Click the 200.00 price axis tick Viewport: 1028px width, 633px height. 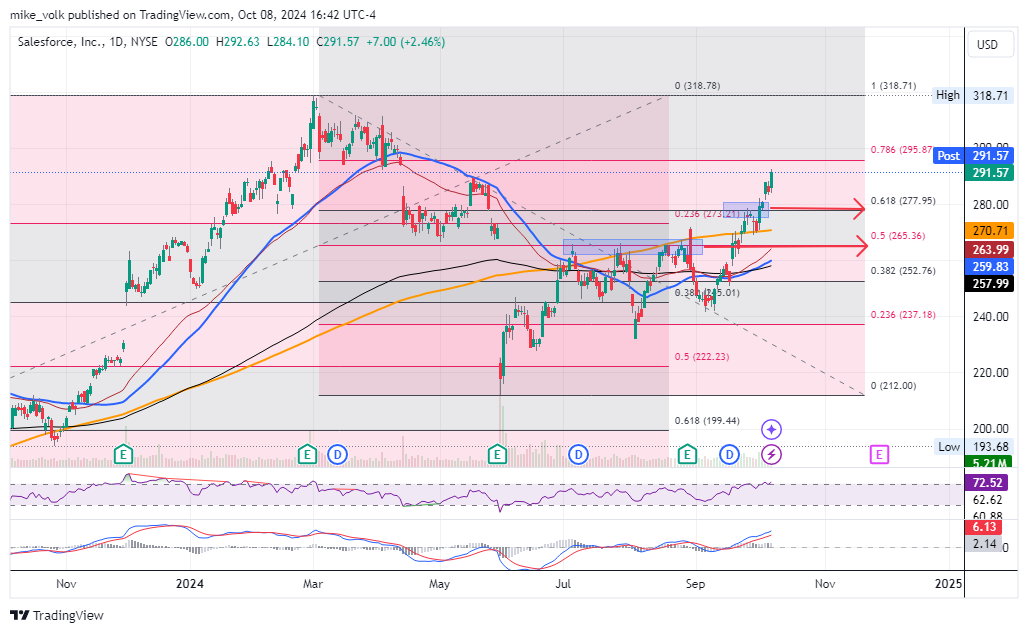pyautogui.click(x=991, y=429)
